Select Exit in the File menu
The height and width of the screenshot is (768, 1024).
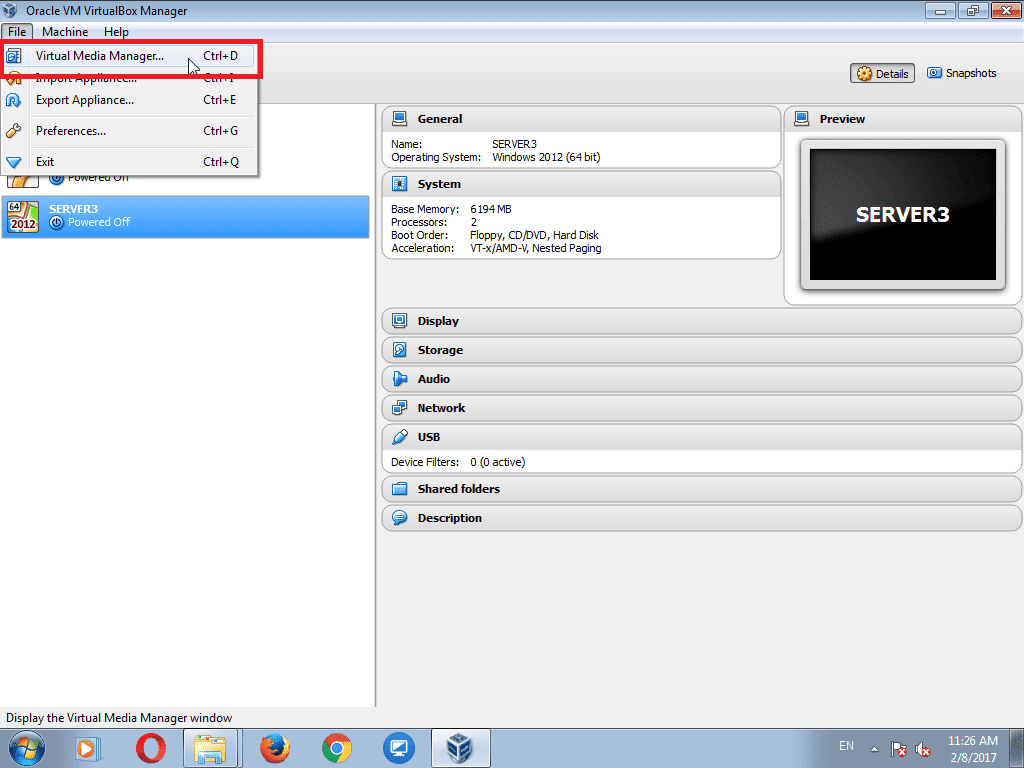[129, 161]
